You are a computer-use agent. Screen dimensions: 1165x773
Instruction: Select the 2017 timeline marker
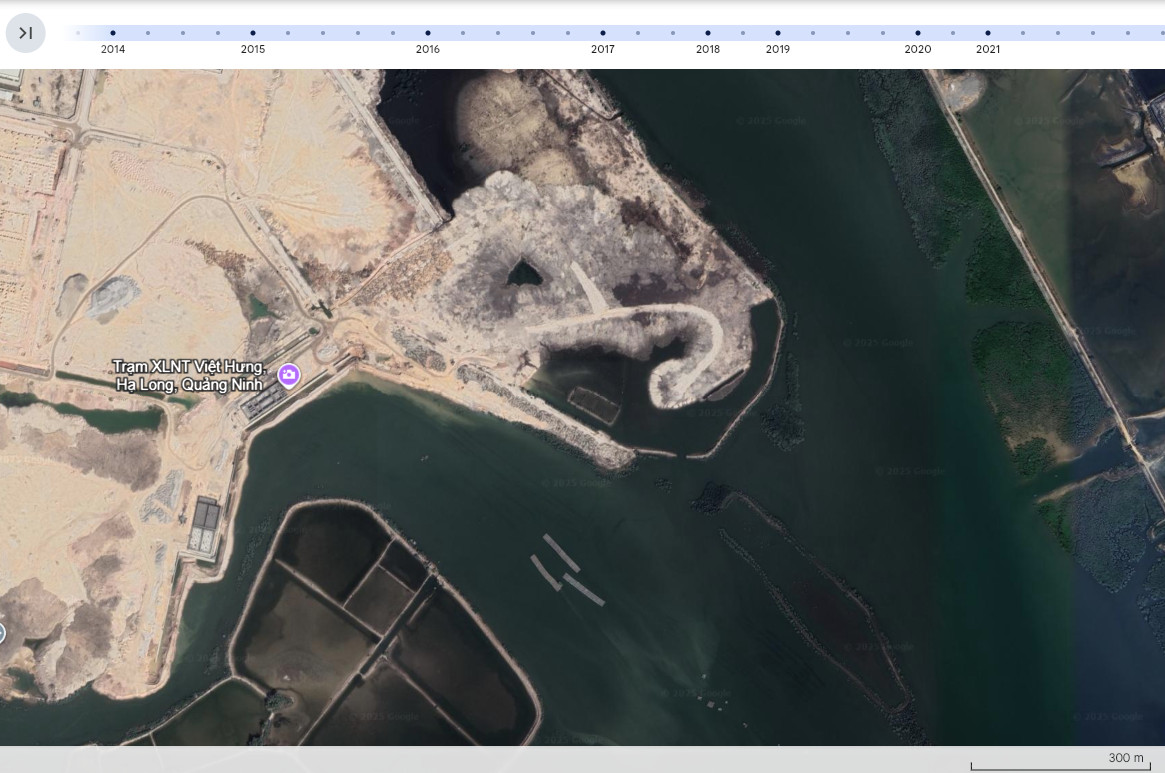point(603,31)
